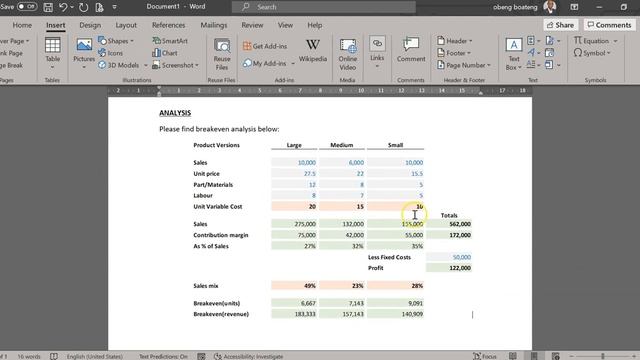Insert Icons from Illustrations group
Screen dimensions: 640x360
111,53
